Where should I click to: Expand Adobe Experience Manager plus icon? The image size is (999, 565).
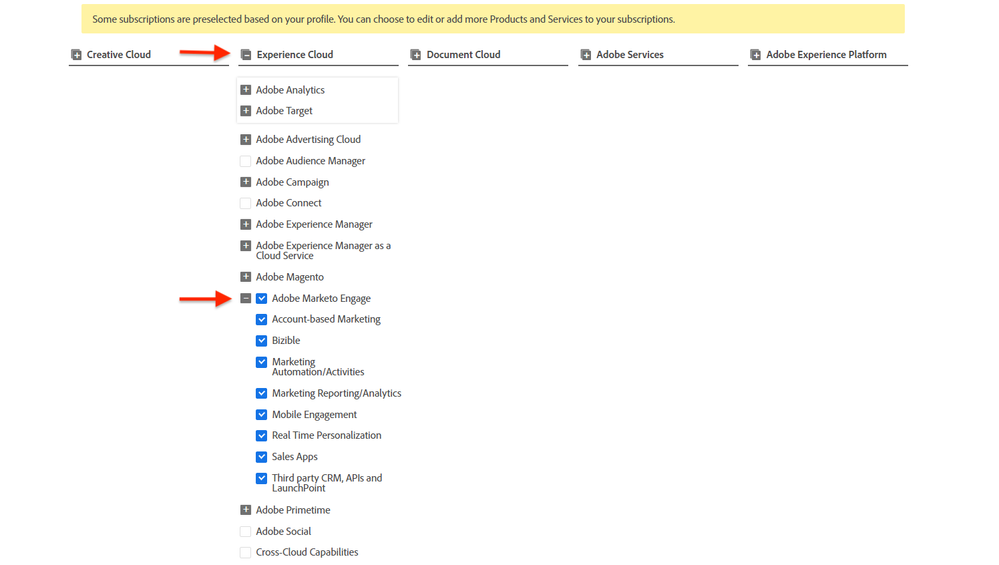pos(245,224)
